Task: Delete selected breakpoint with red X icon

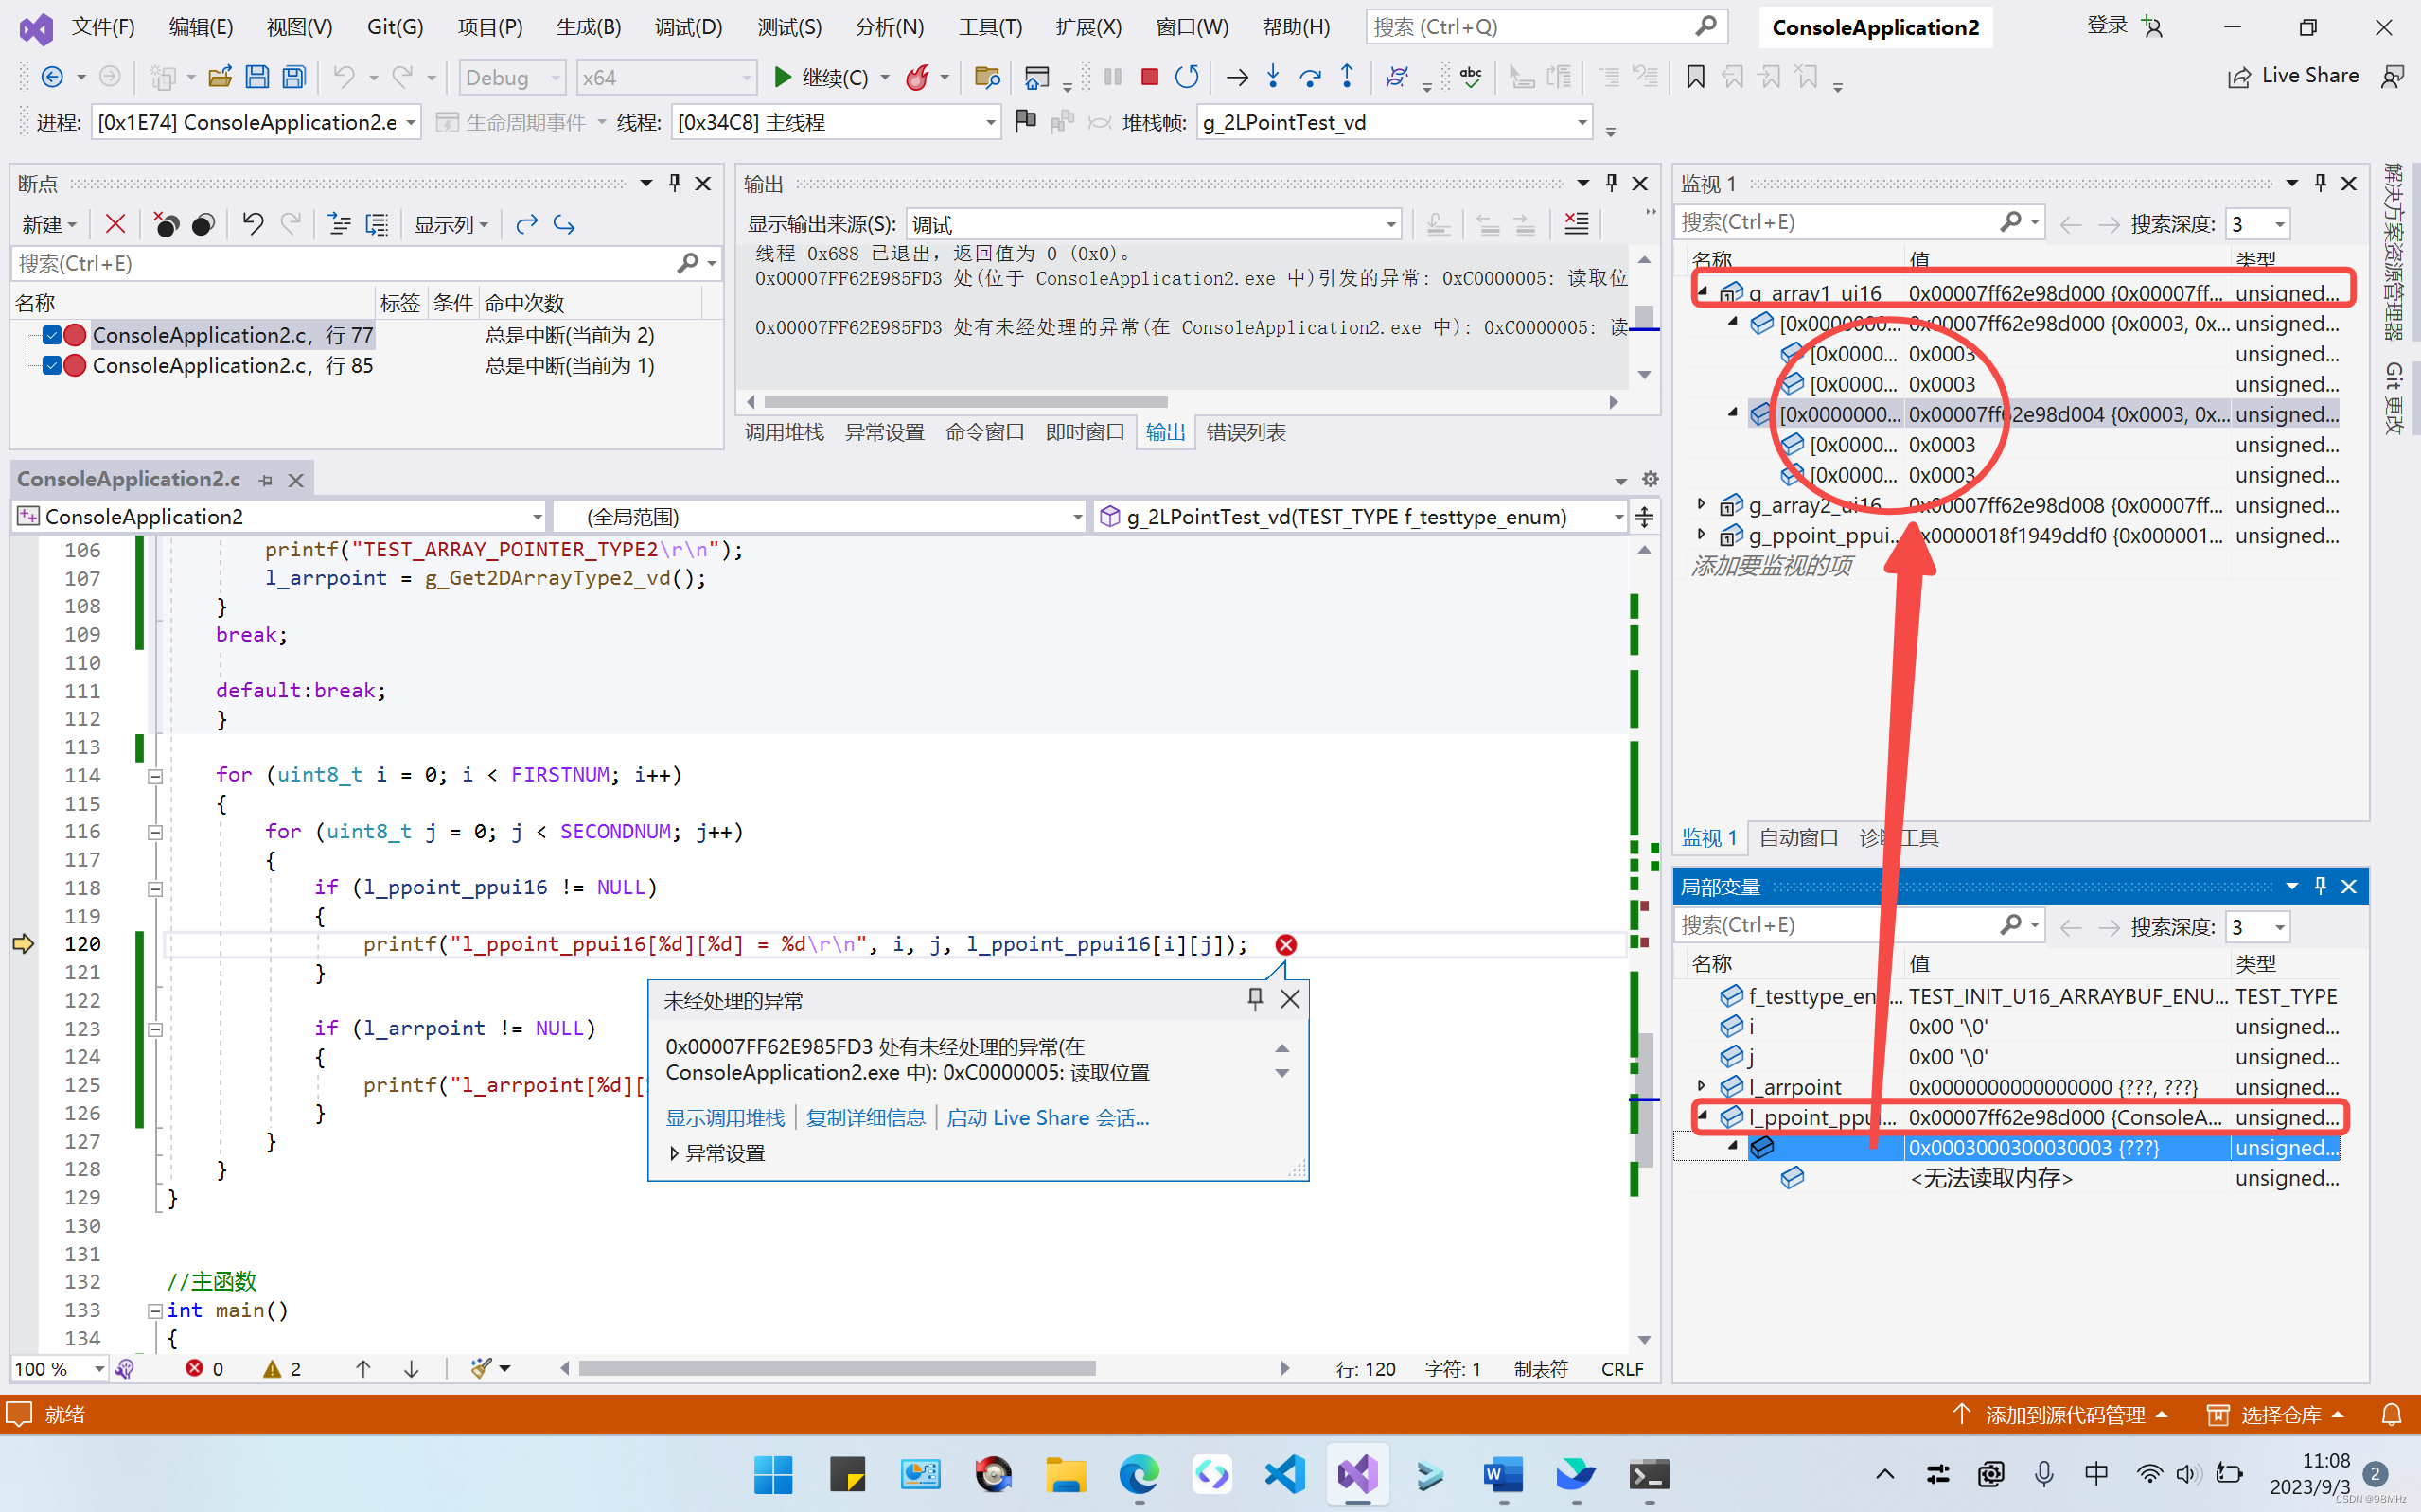Action: (115, 224)
